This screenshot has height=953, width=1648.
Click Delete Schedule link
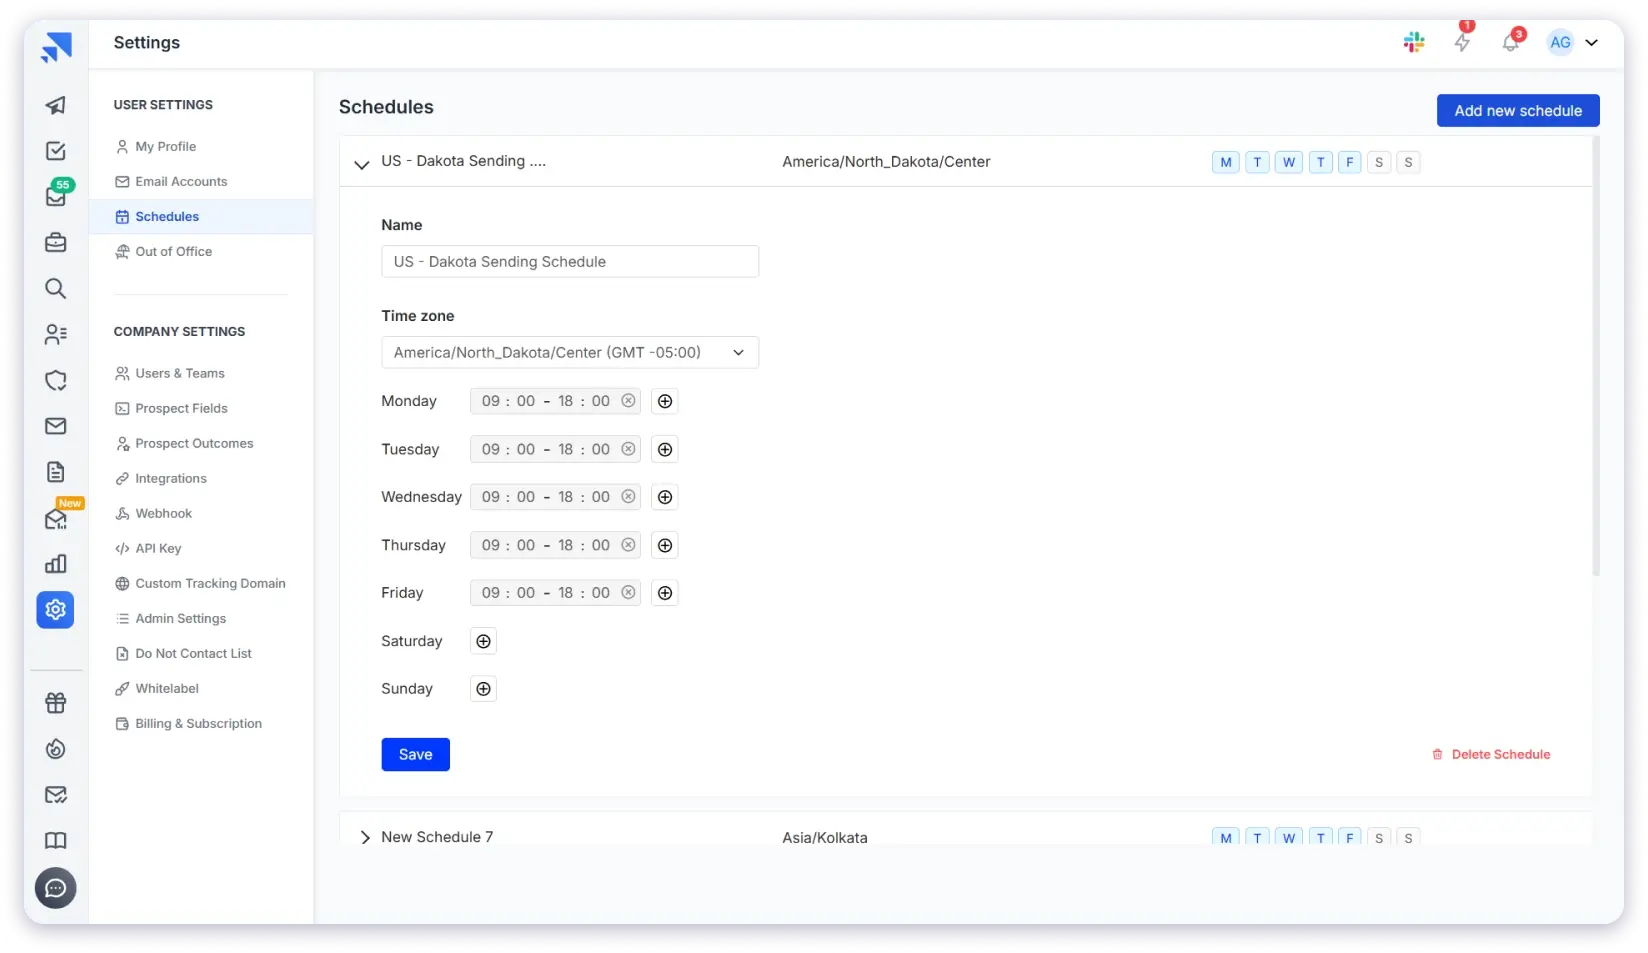1491,754
